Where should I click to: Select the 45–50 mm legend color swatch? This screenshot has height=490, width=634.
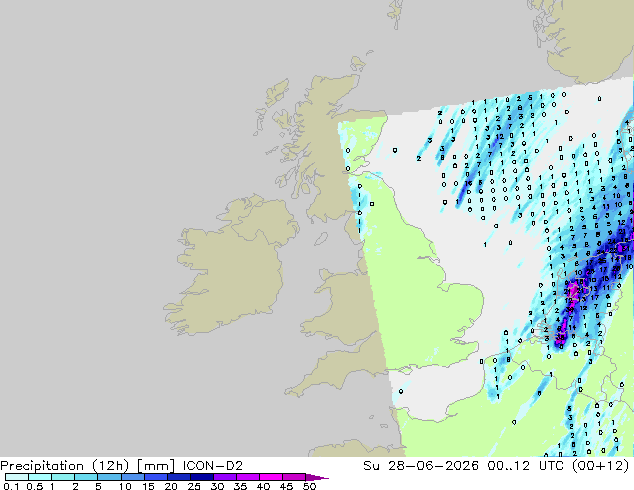pos(294,477)
